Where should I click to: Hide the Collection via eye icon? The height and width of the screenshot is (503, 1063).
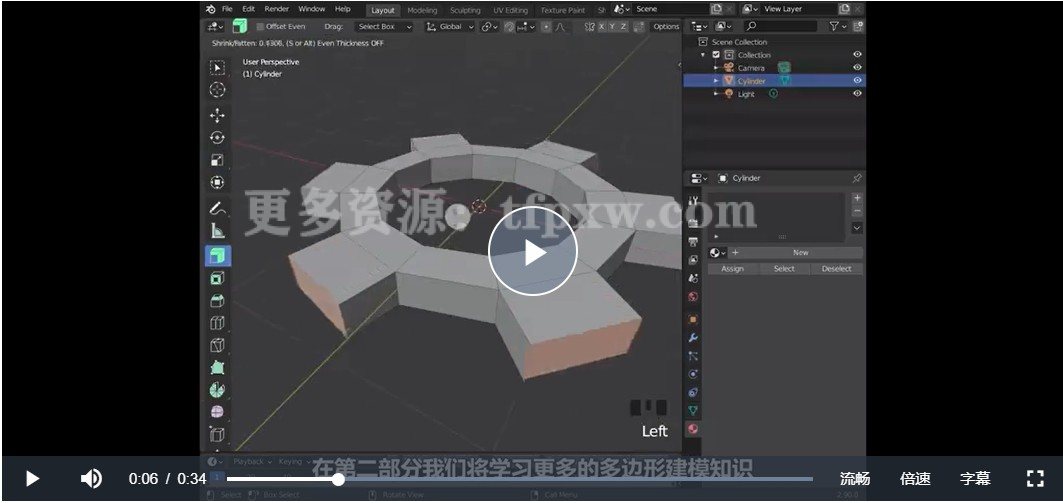coord(857,54)
